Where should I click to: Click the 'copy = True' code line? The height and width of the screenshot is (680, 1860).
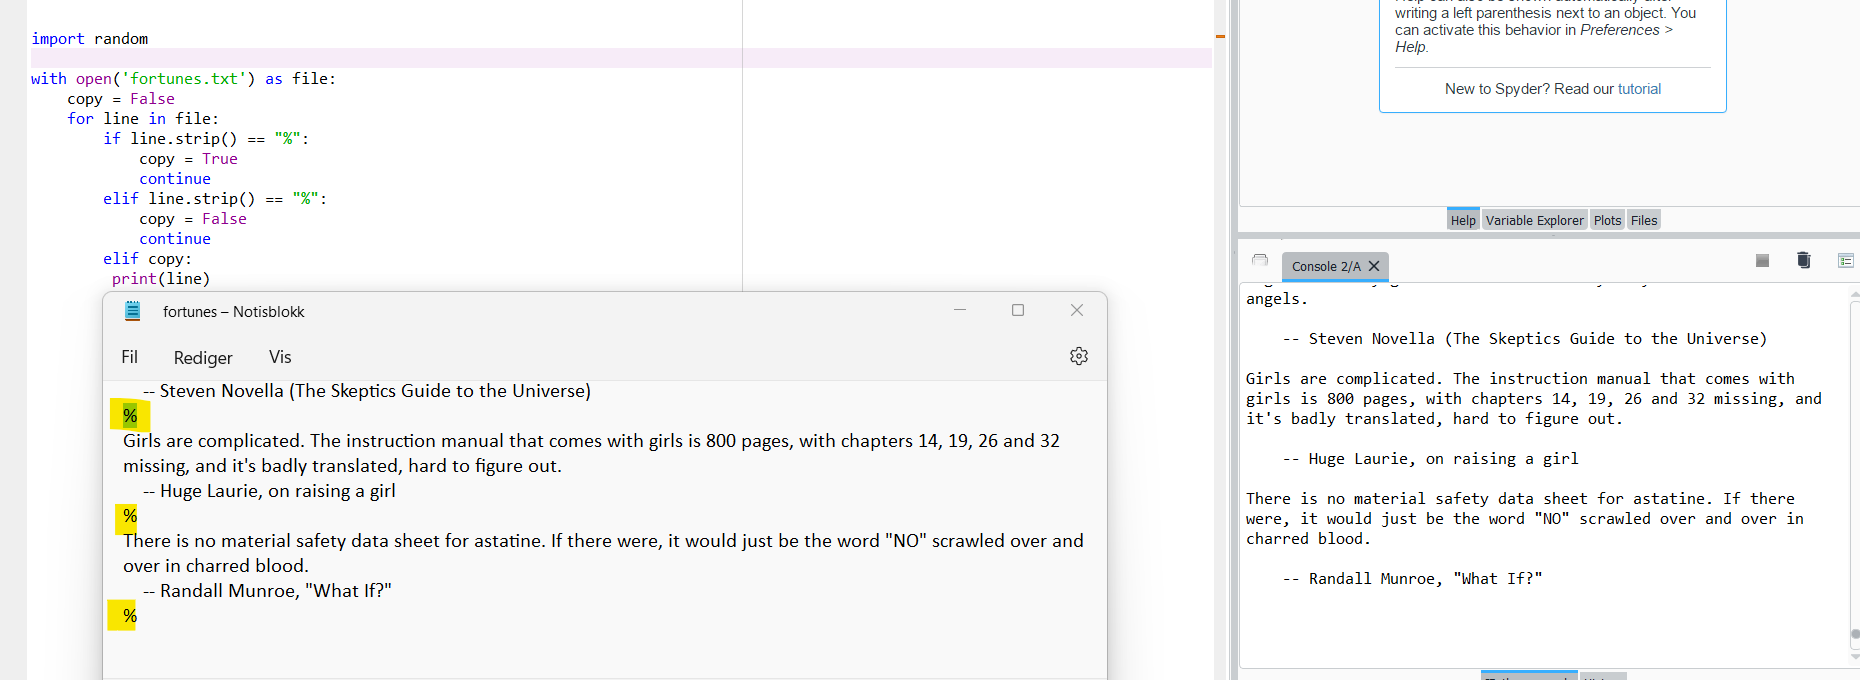[x=188, y=159]
